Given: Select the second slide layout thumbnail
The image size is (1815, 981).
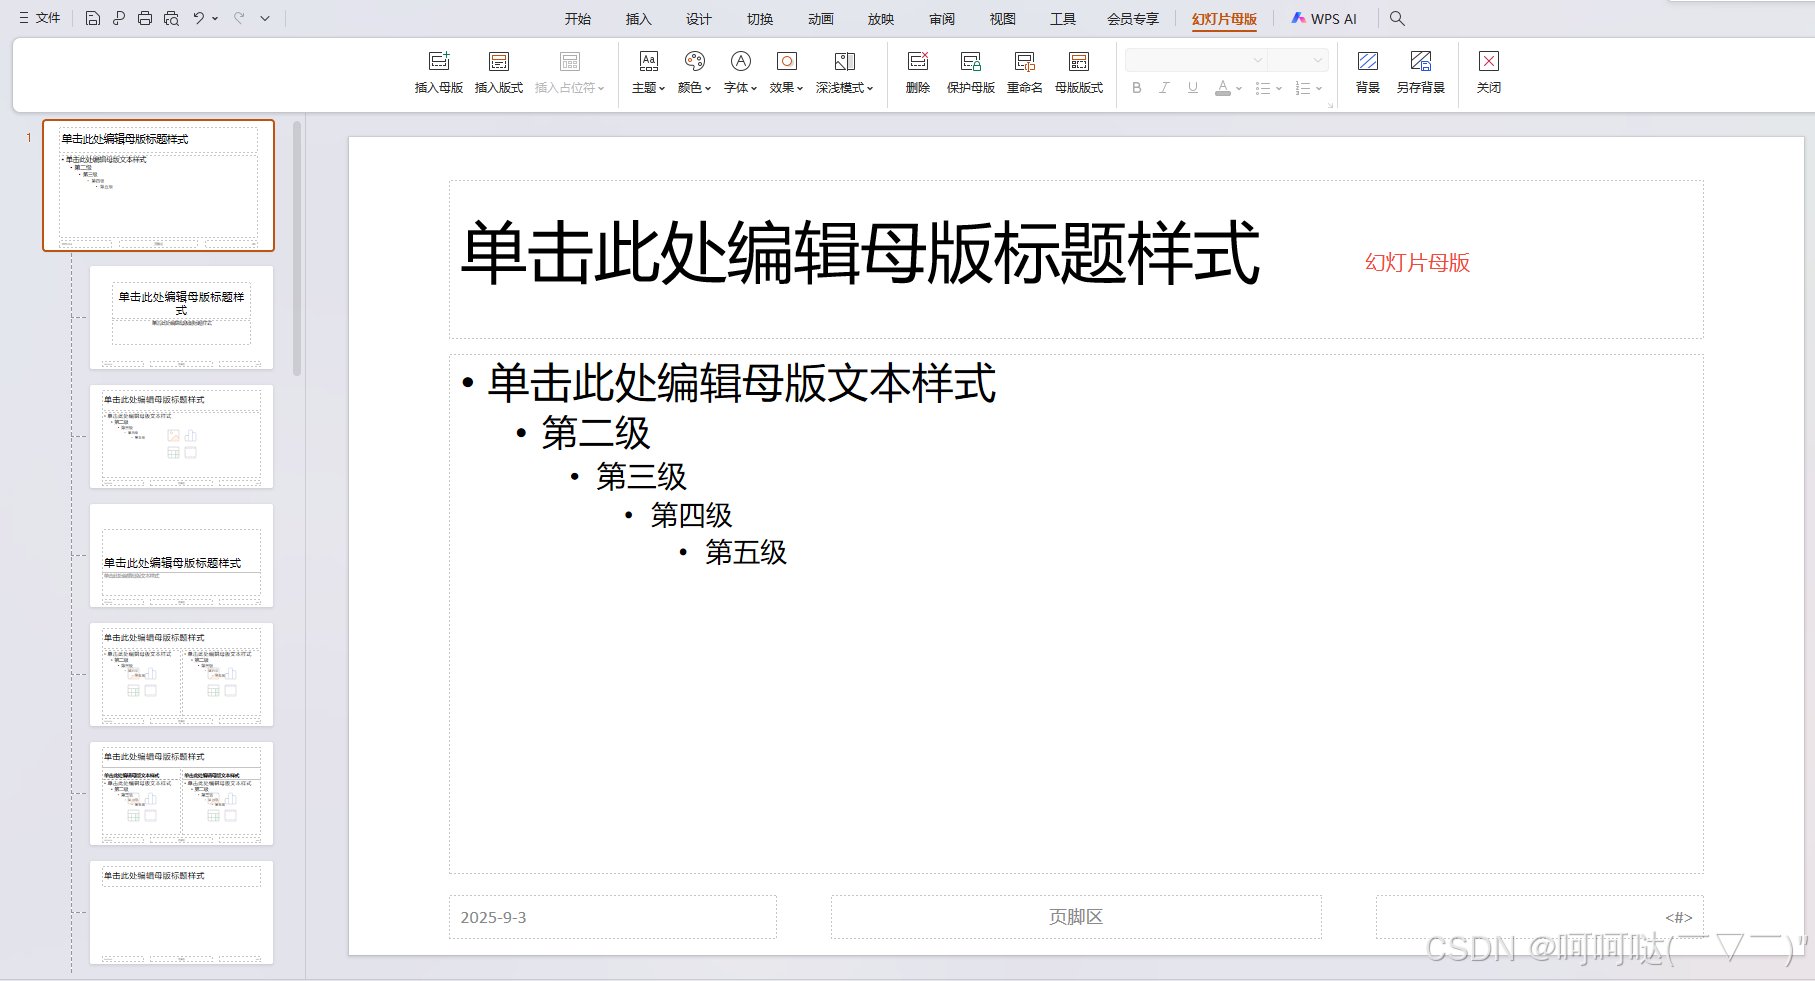Looking at the screenshot, I should (181, 317).
